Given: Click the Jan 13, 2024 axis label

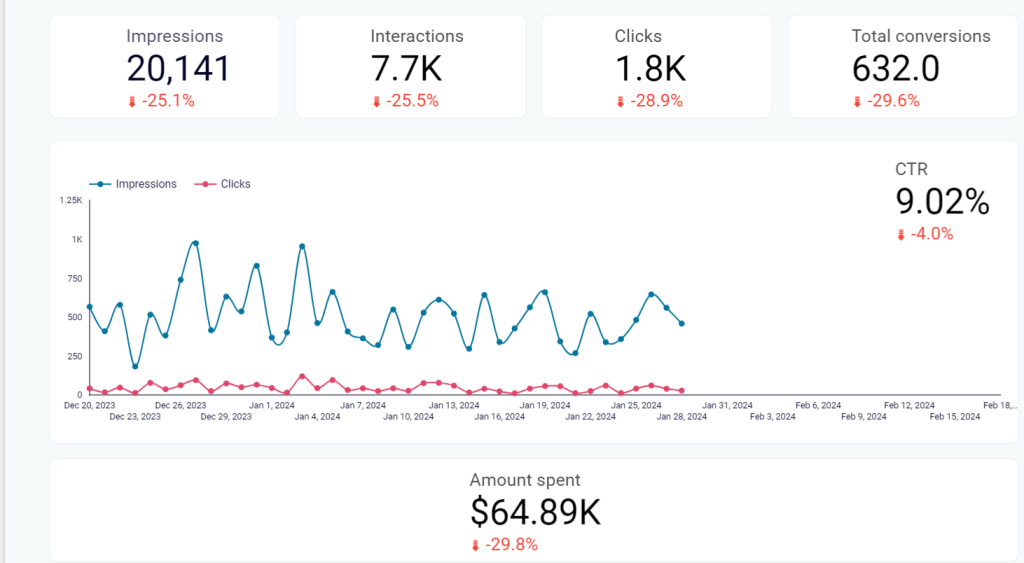Looking at the screenshot, I should 454,406.
